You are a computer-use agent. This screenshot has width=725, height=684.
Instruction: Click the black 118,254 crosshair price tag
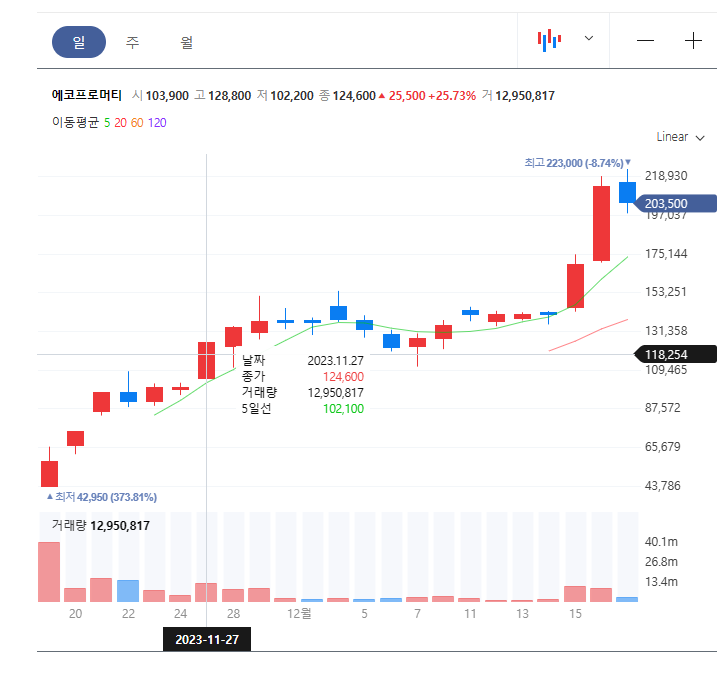tap(674, 354)
